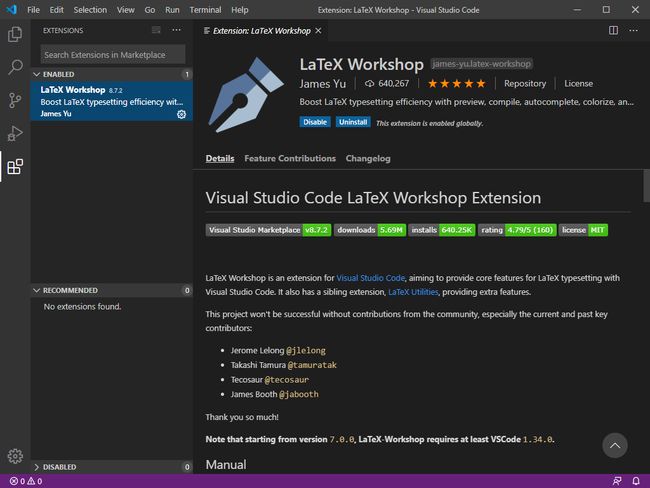Click the james-yu.latex-workshop identifier
650x488 pixels.
click(481, 64)
